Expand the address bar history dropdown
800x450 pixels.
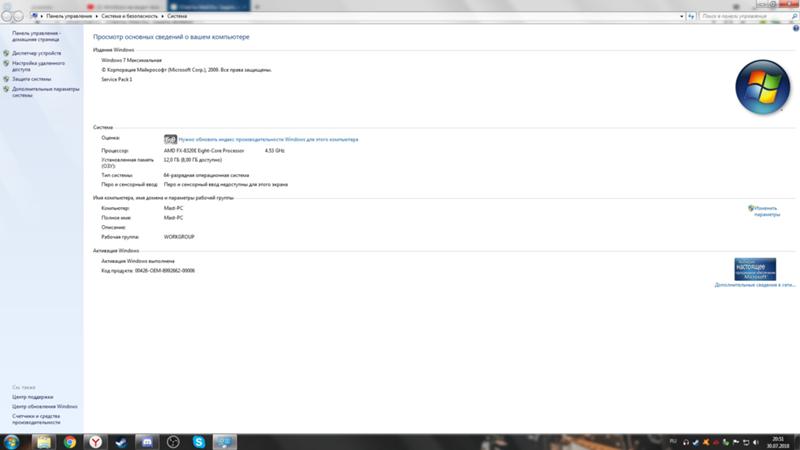point(682,16)
